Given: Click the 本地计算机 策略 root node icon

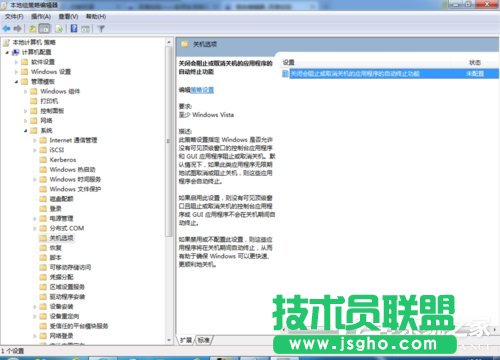Looking at the screenshot, I should click(6, 42).
